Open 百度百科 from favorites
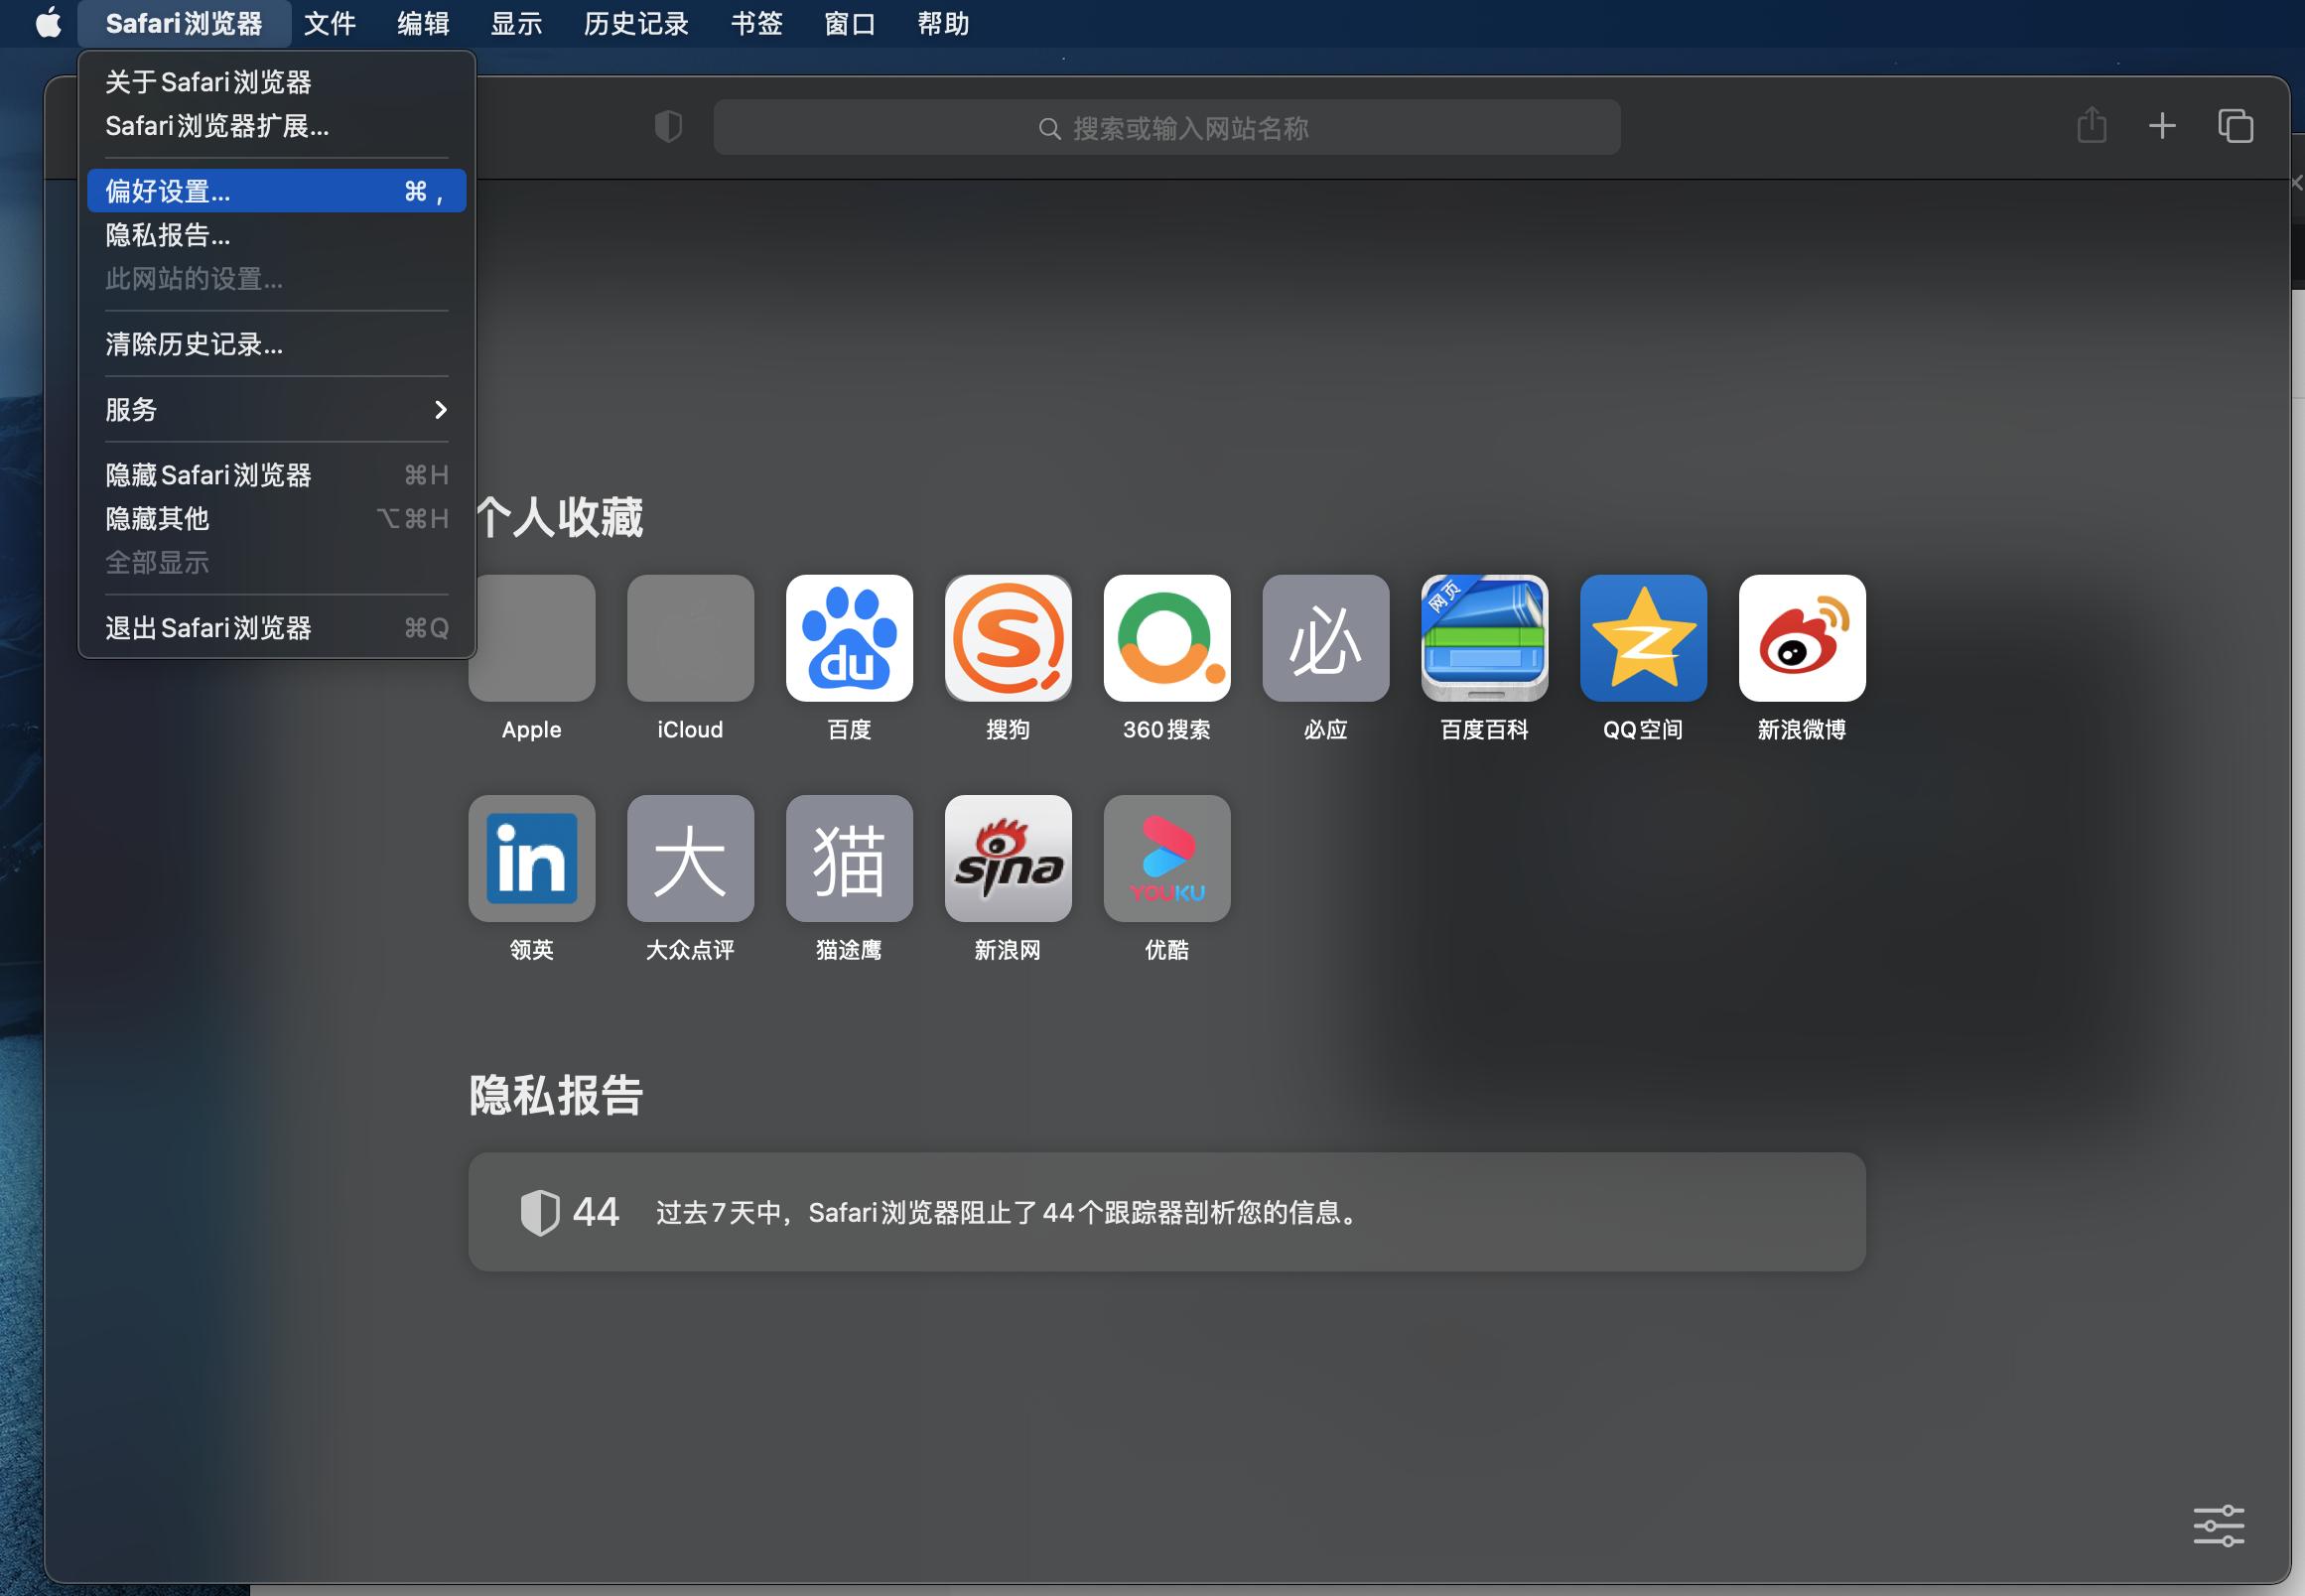Viewport: 2305px width, 1596px height. 1484,637
